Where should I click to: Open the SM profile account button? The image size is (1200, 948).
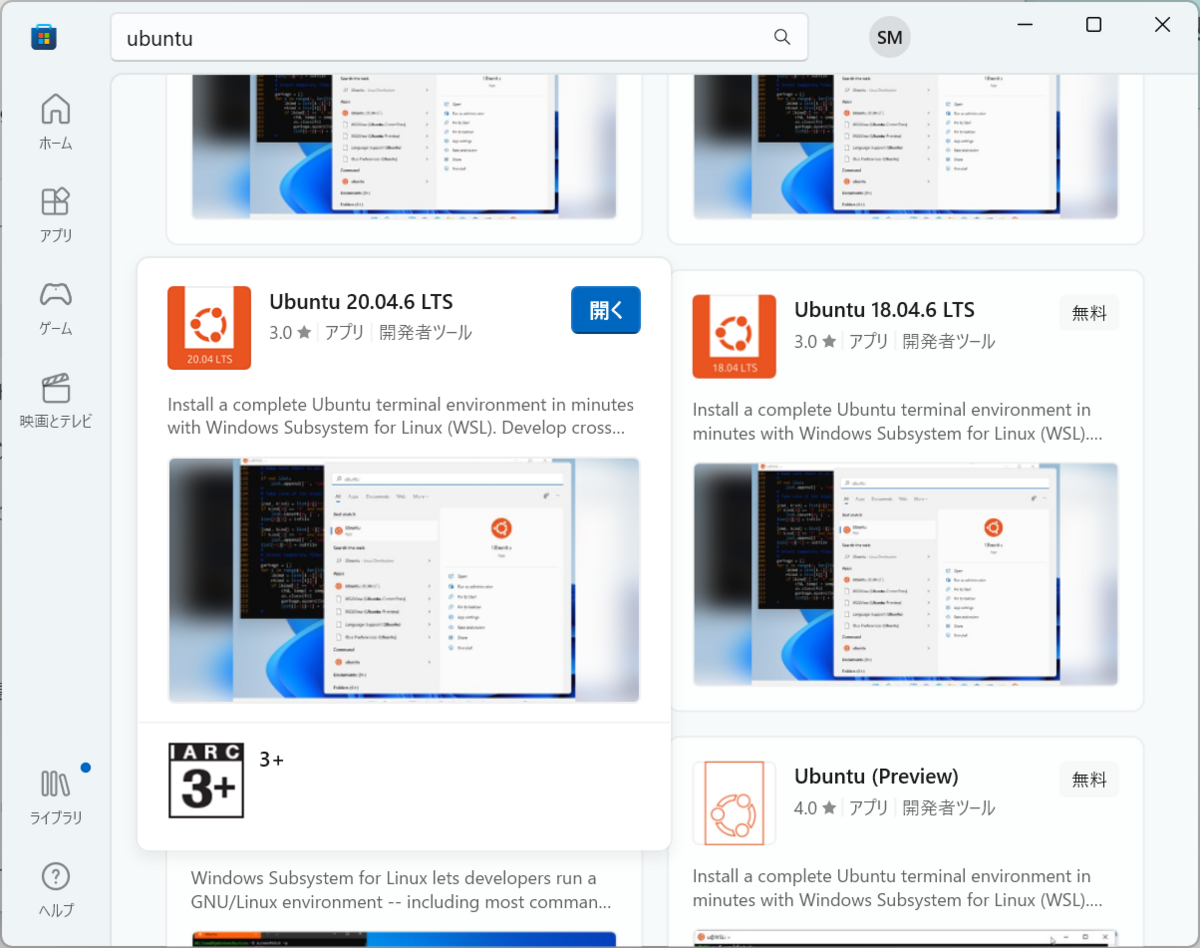889,38
